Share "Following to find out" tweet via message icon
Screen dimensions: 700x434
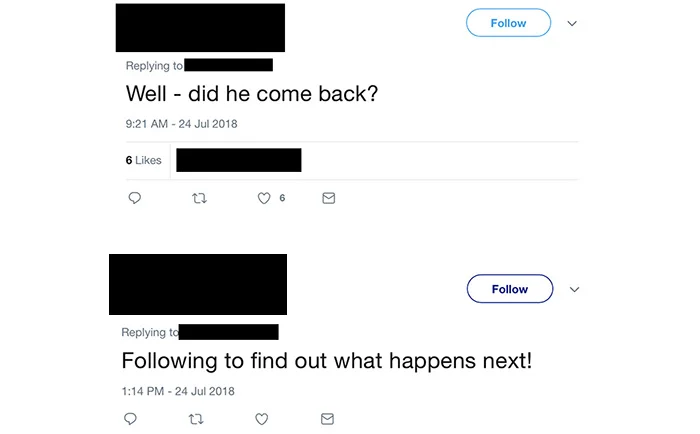tap(327, 419)
